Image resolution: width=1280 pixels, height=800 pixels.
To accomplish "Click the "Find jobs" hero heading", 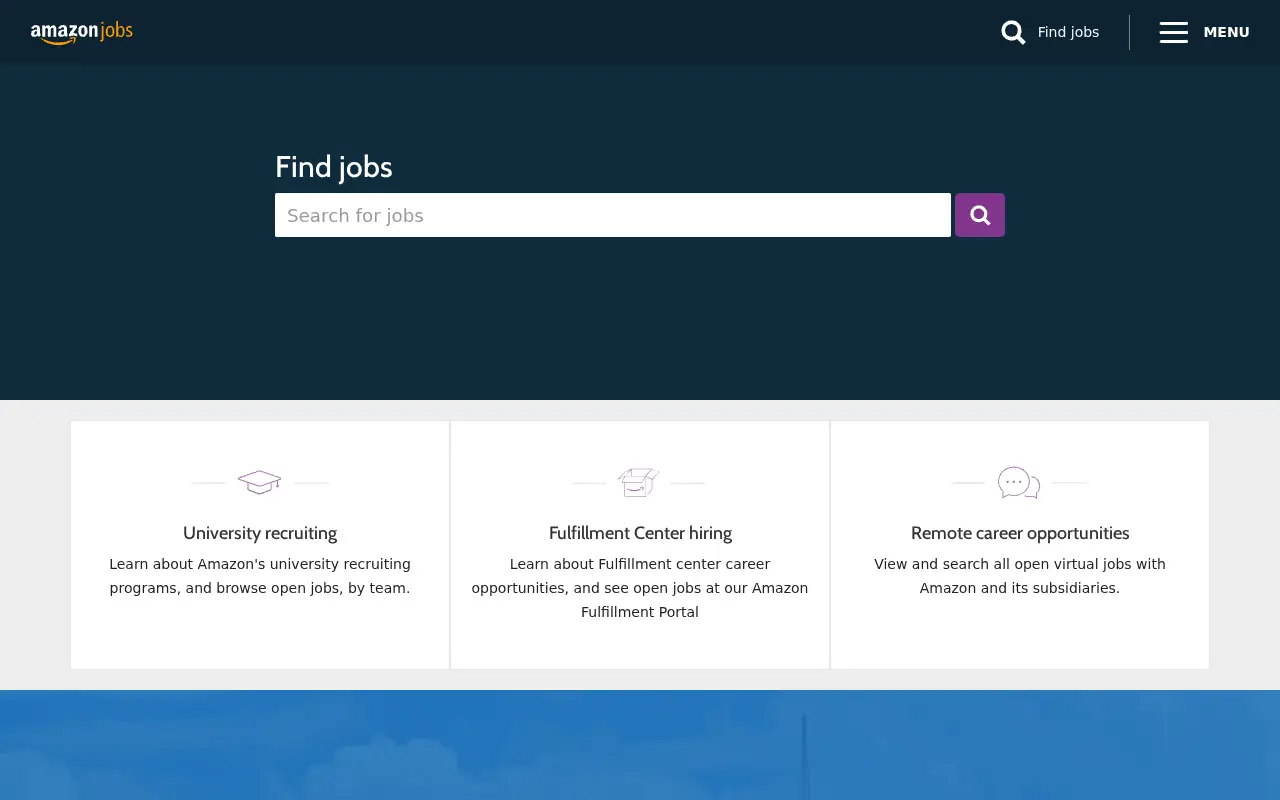I will [x=334, y=167].
